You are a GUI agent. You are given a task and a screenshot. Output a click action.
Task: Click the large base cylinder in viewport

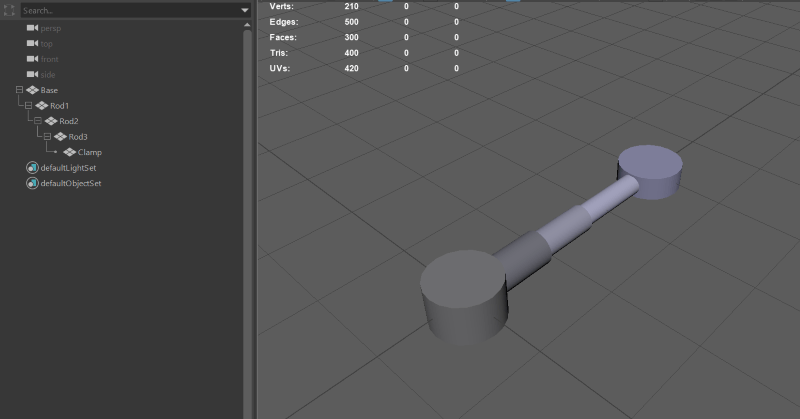coord(461,295)
